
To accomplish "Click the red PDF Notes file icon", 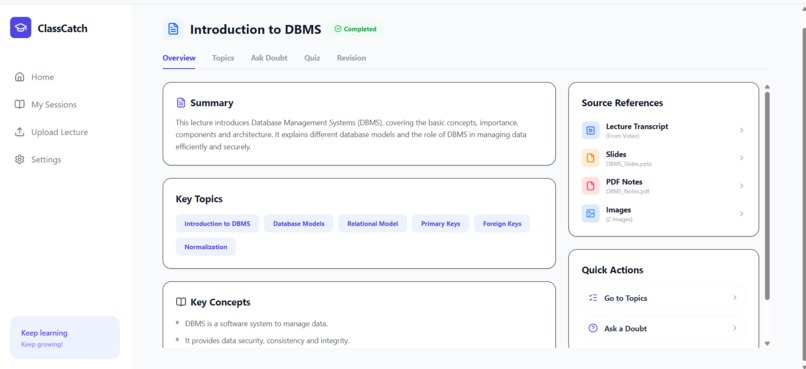I will click(x=591, y=186).
